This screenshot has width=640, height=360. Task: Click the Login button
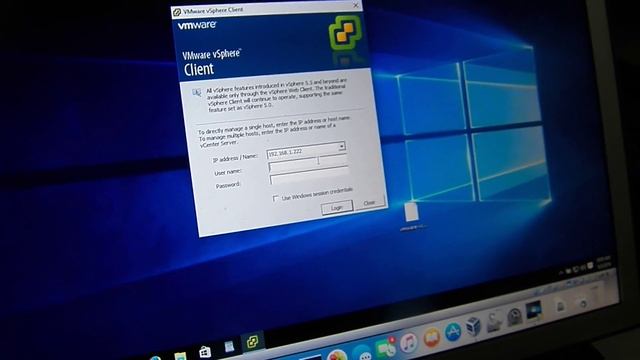click(x=337, y=207)
